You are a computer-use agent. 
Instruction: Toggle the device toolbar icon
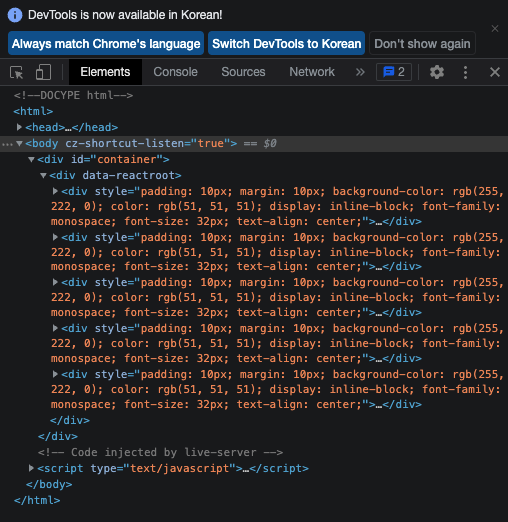[x=43, y=72]
